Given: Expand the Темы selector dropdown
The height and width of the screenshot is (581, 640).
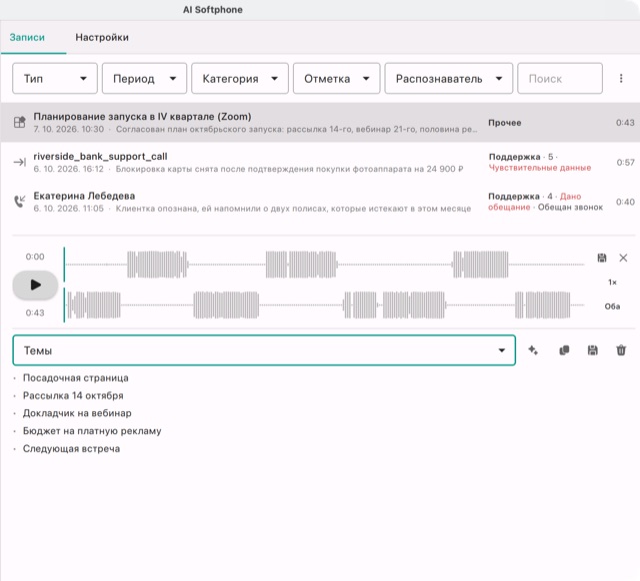Looking at the screenshot, I should tap(264, 350).
